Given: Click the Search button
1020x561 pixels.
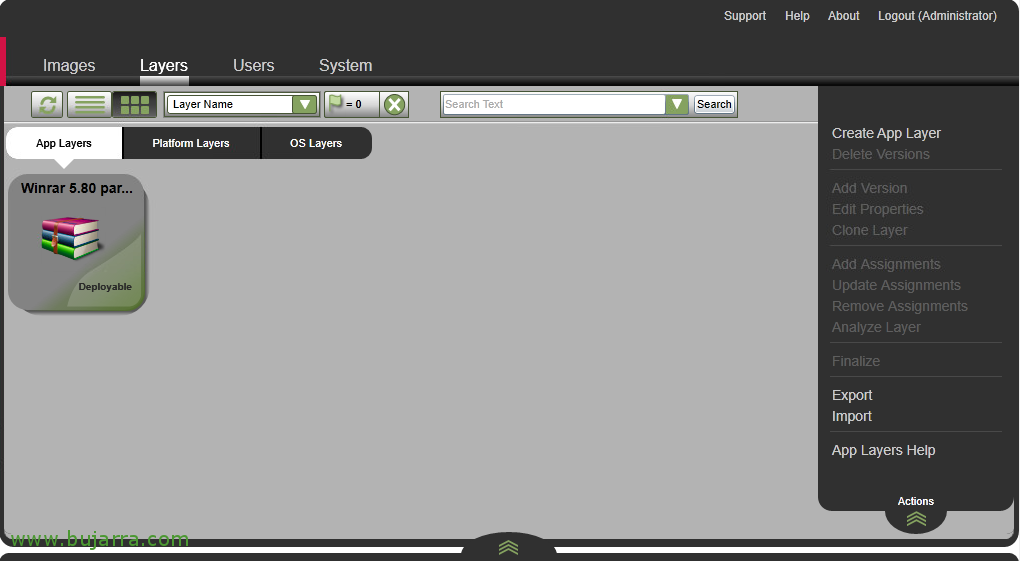Looking at the screenshot, I should (x=714, y=104).
